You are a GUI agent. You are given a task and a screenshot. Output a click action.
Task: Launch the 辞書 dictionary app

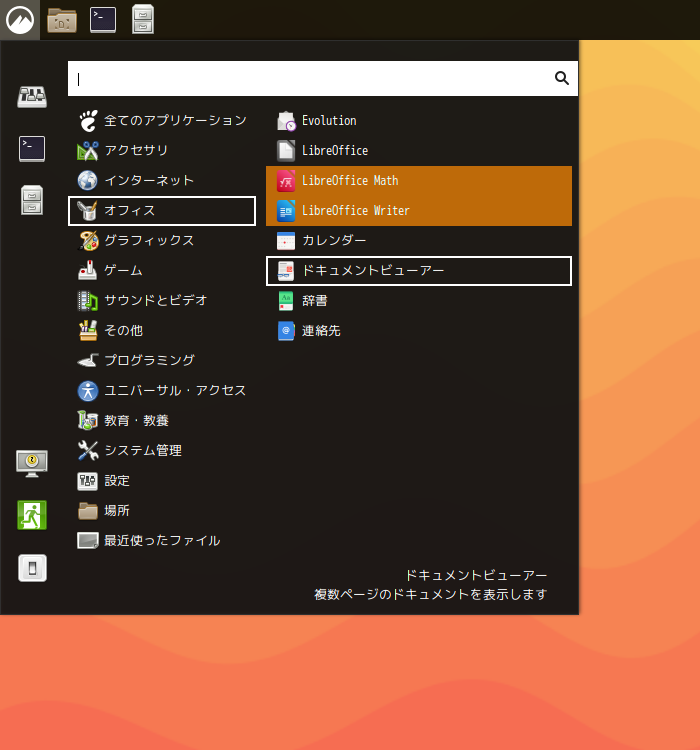pyautogui.click(x=419, y=301)
